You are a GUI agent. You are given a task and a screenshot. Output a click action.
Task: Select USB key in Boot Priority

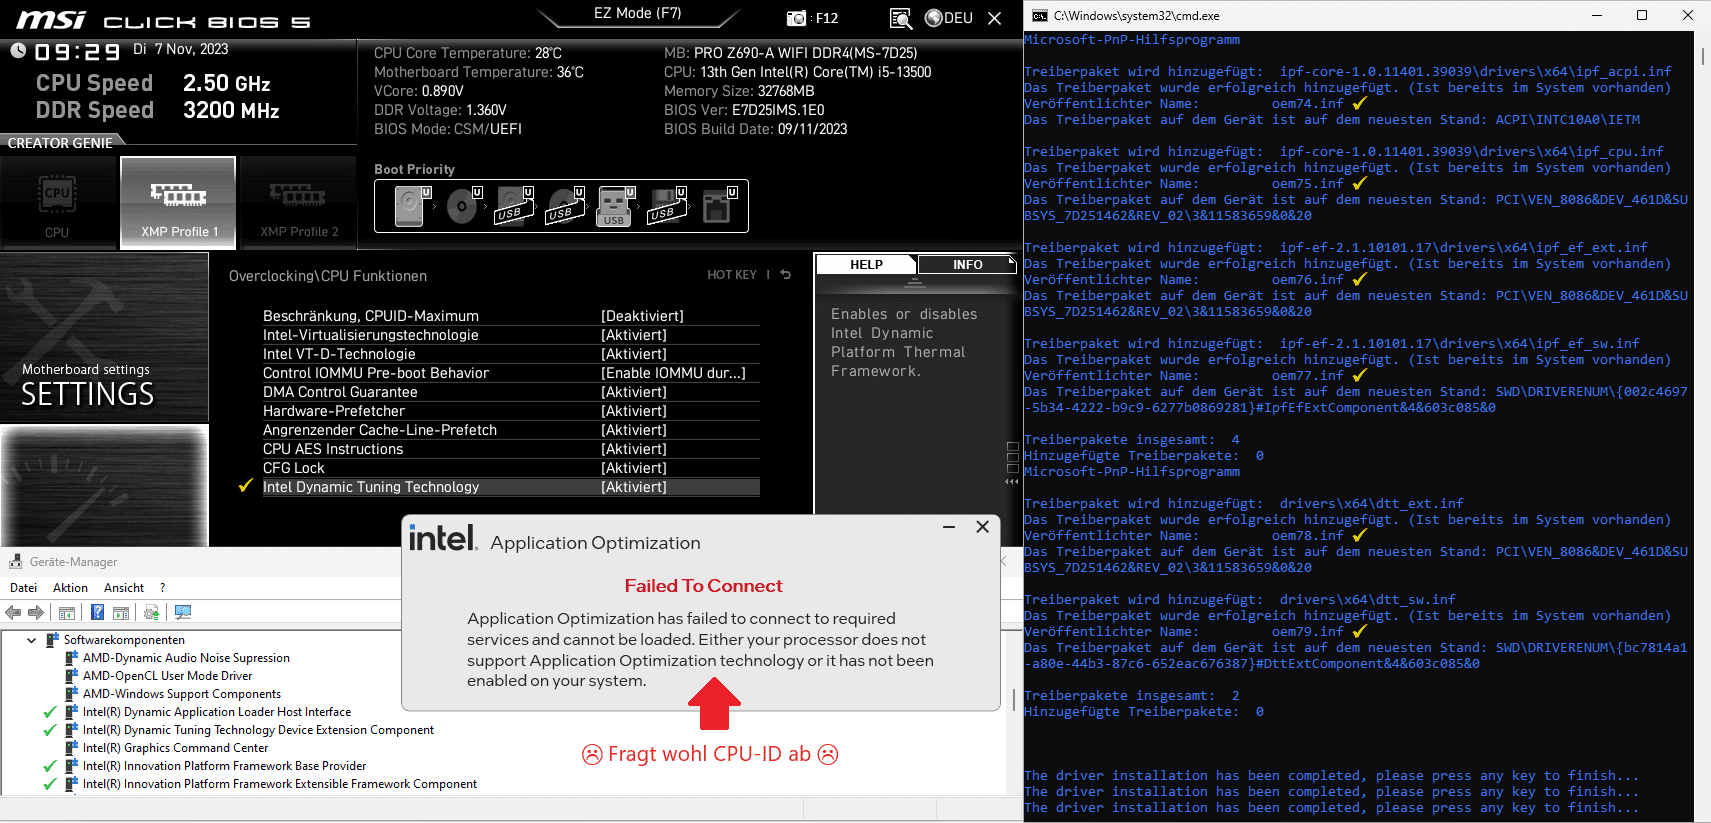[615, 207]
